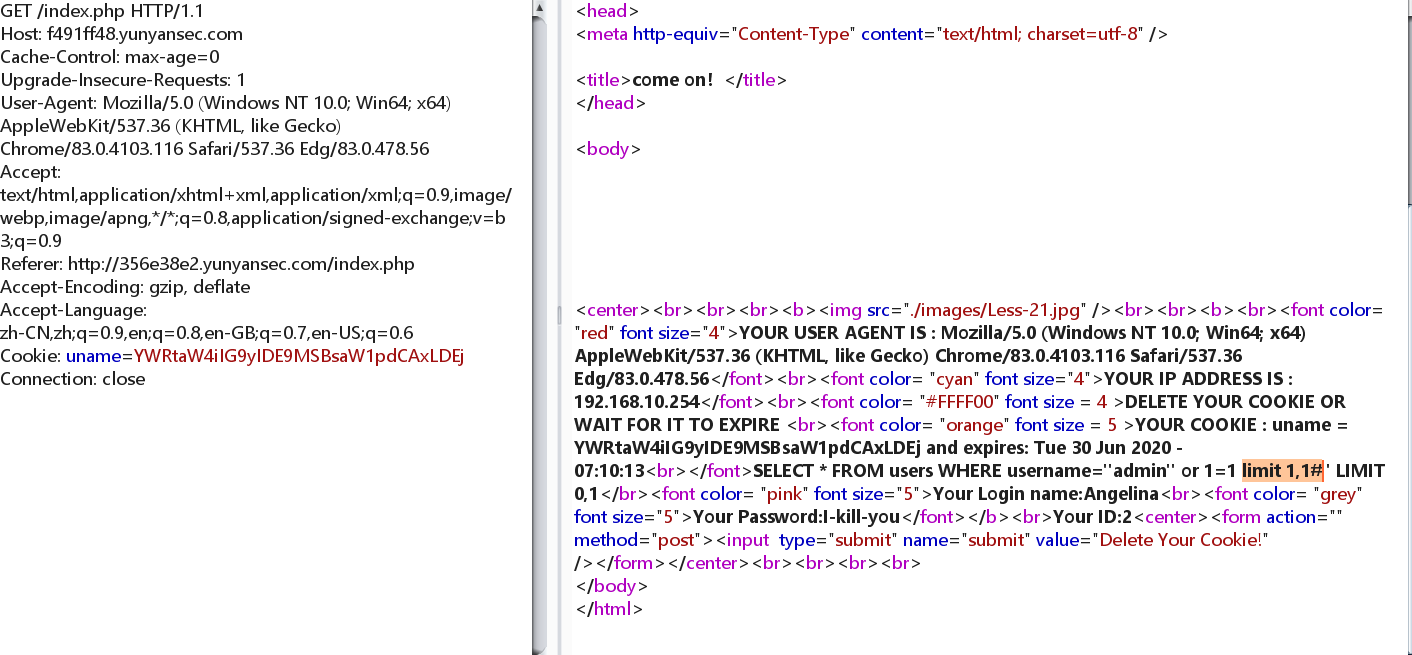Click the scroll-up arrow of request panel scrollbar
The width and height of the screenshot is (1412, 655).
tap(539, 8)
